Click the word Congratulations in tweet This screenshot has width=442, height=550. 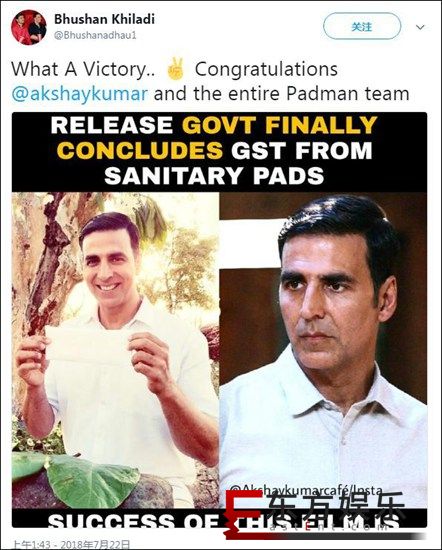pos(266,69)
